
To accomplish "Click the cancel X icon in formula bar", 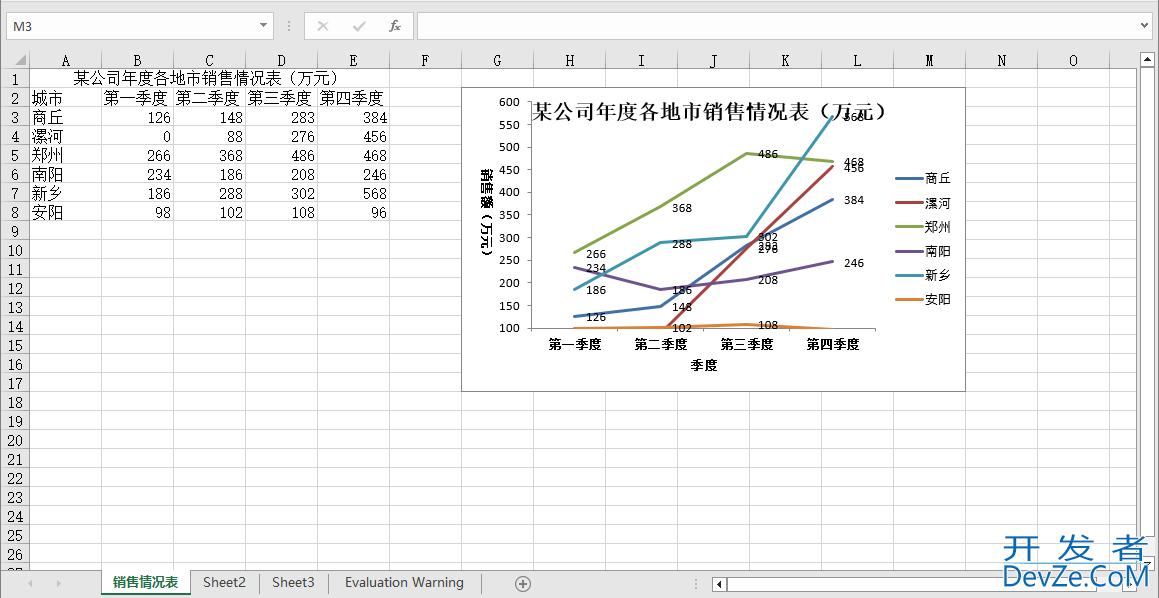I will tap(322, 26).
